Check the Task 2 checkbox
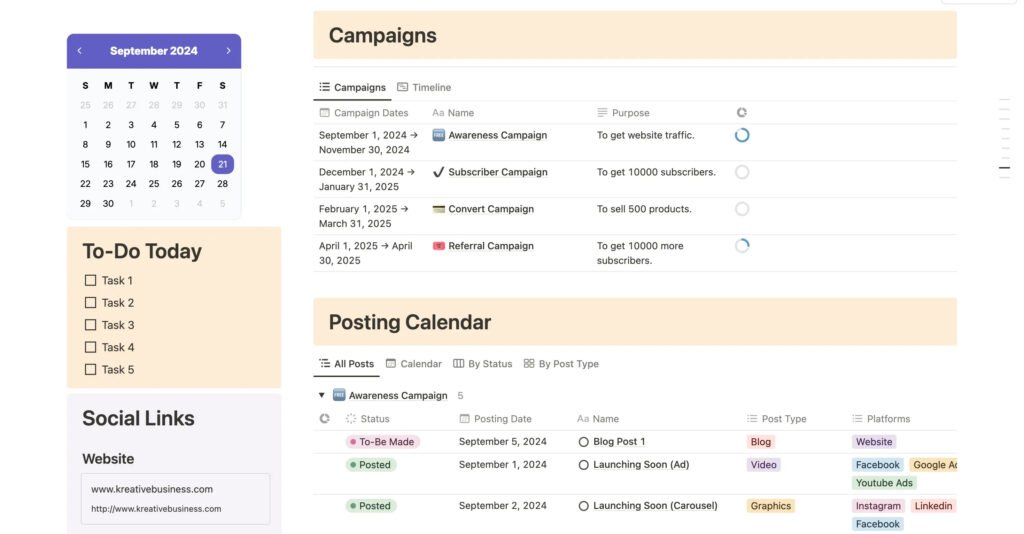The width and height of the screenshot is (1024, 534). (90, 302)
